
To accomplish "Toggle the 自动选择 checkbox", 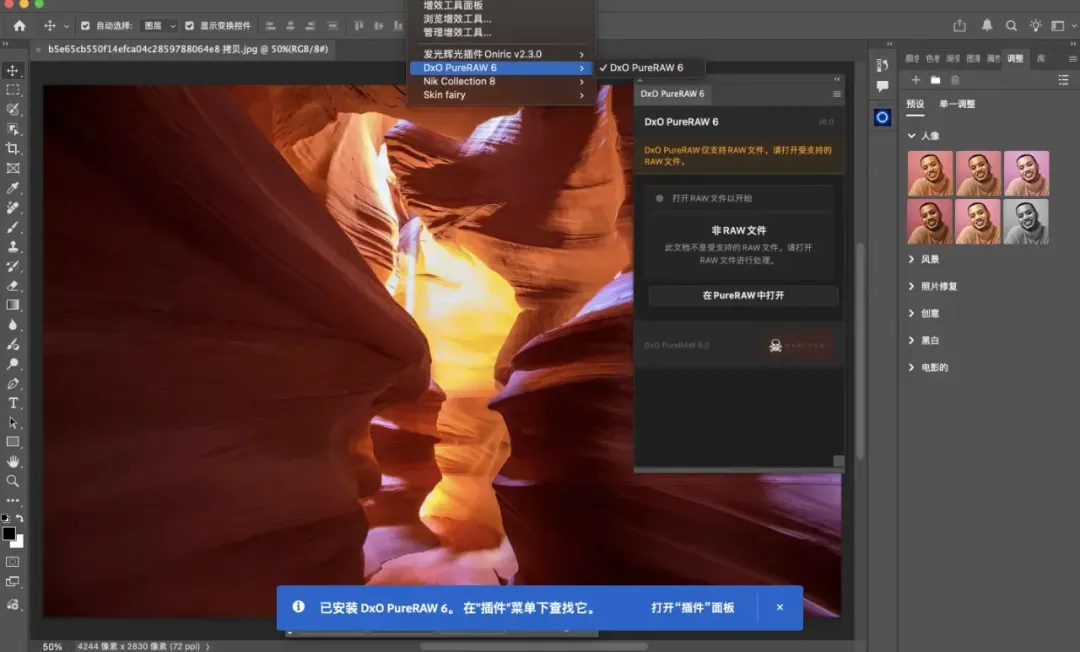I will tap(85, 25).
